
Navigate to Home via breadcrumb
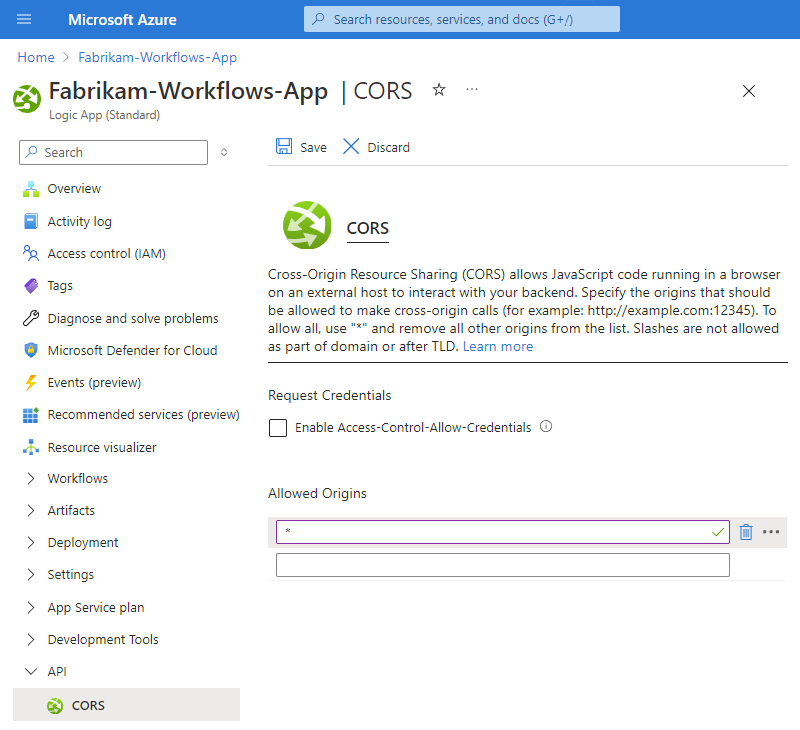36,57
